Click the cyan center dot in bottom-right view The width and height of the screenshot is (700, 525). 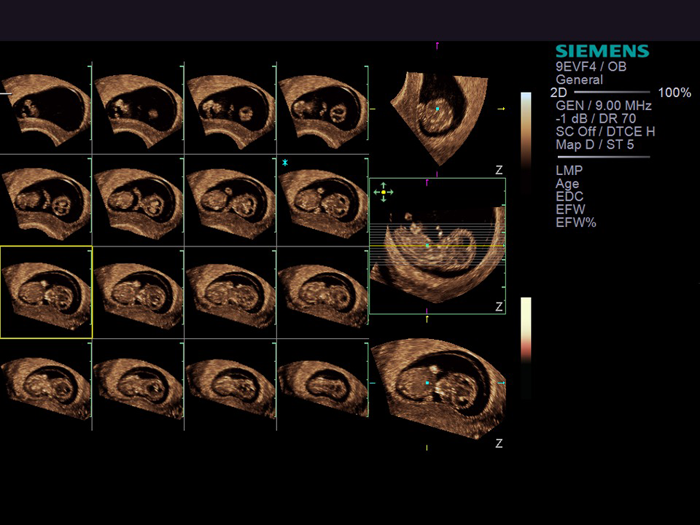click(x=427, y=383)
